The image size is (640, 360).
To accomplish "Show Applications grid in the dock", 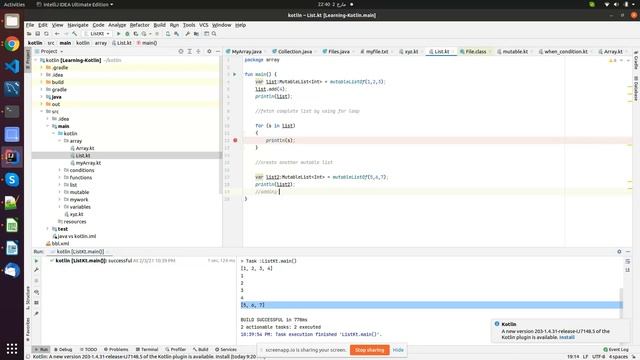I will (12, 349).
